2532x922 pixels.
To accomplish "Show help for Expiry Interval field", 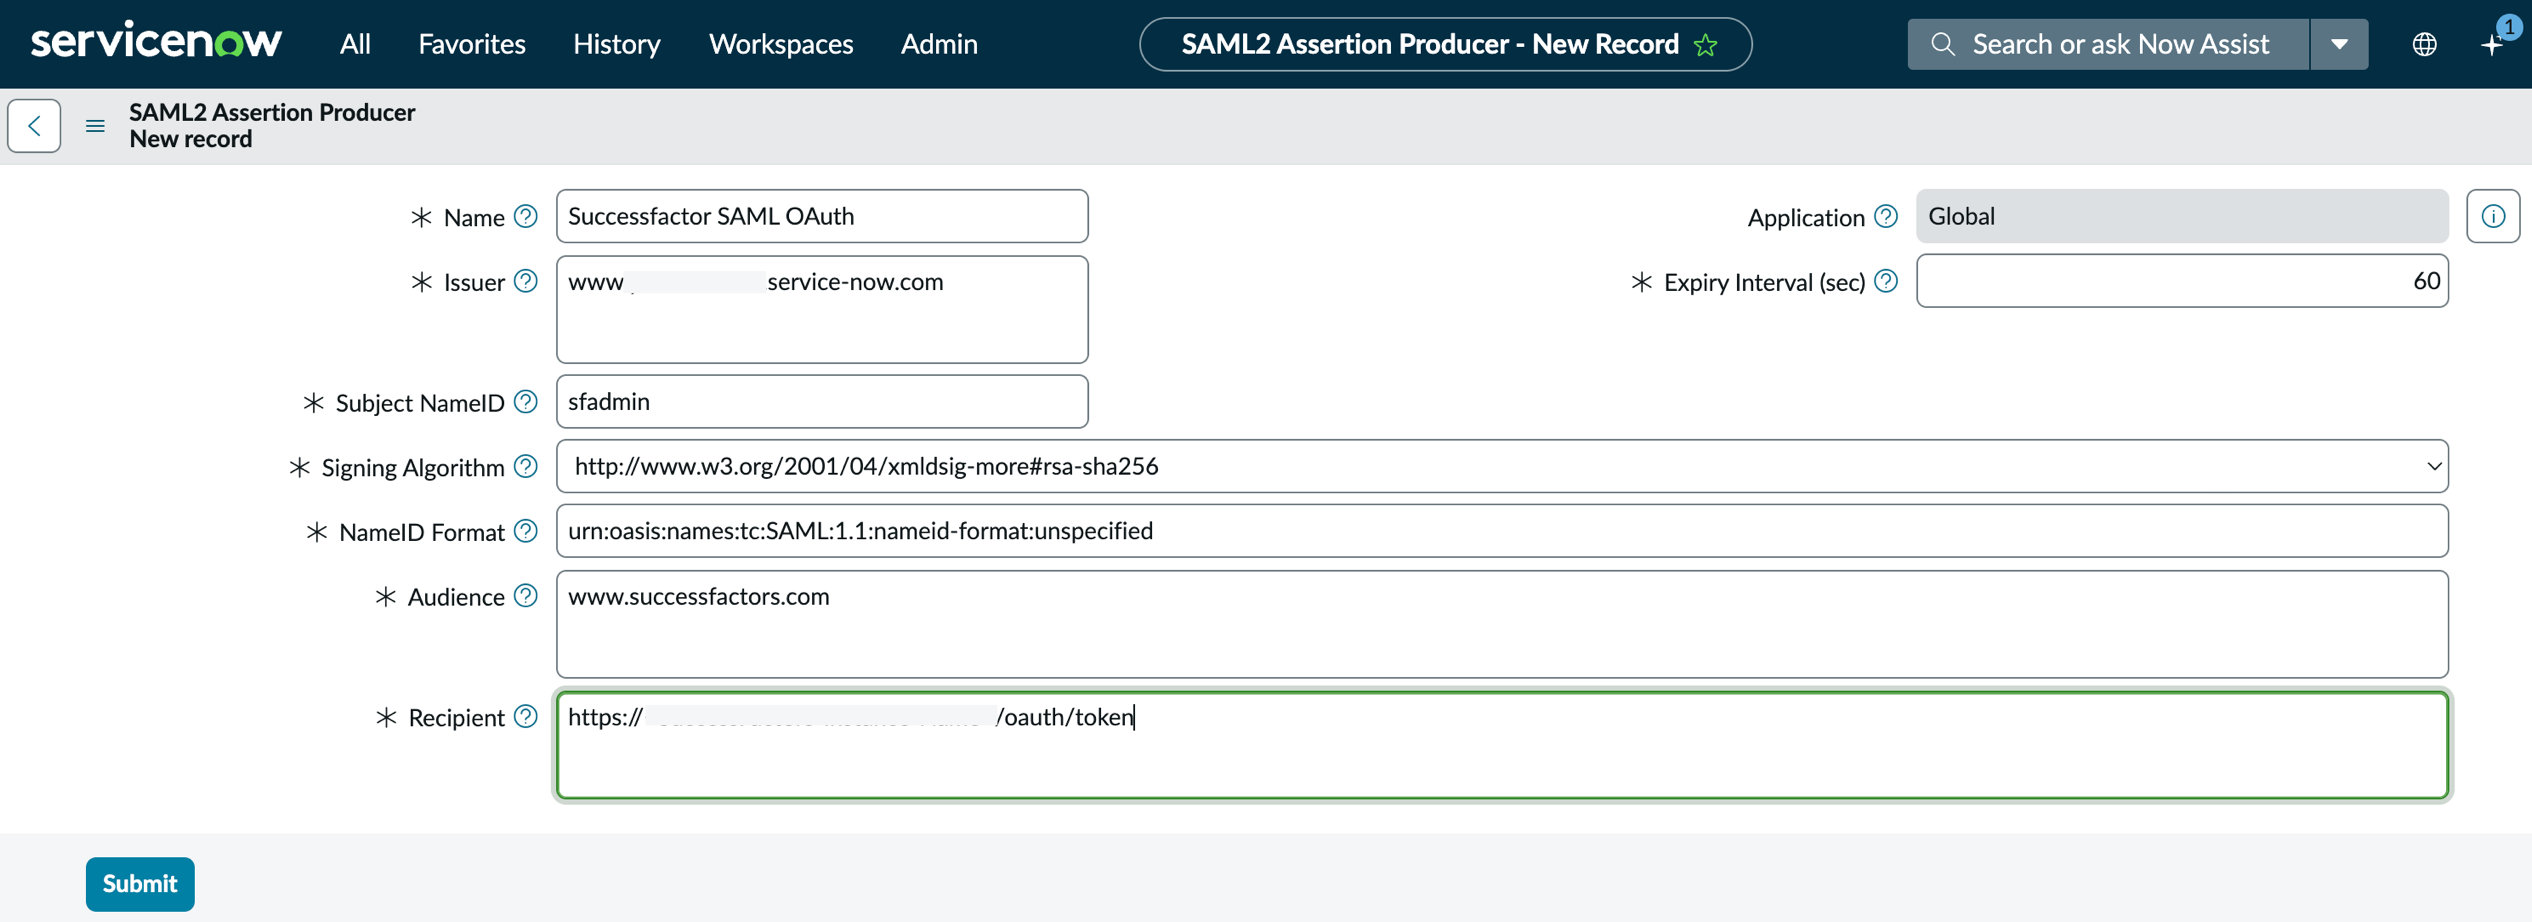I will point(1886,281).
